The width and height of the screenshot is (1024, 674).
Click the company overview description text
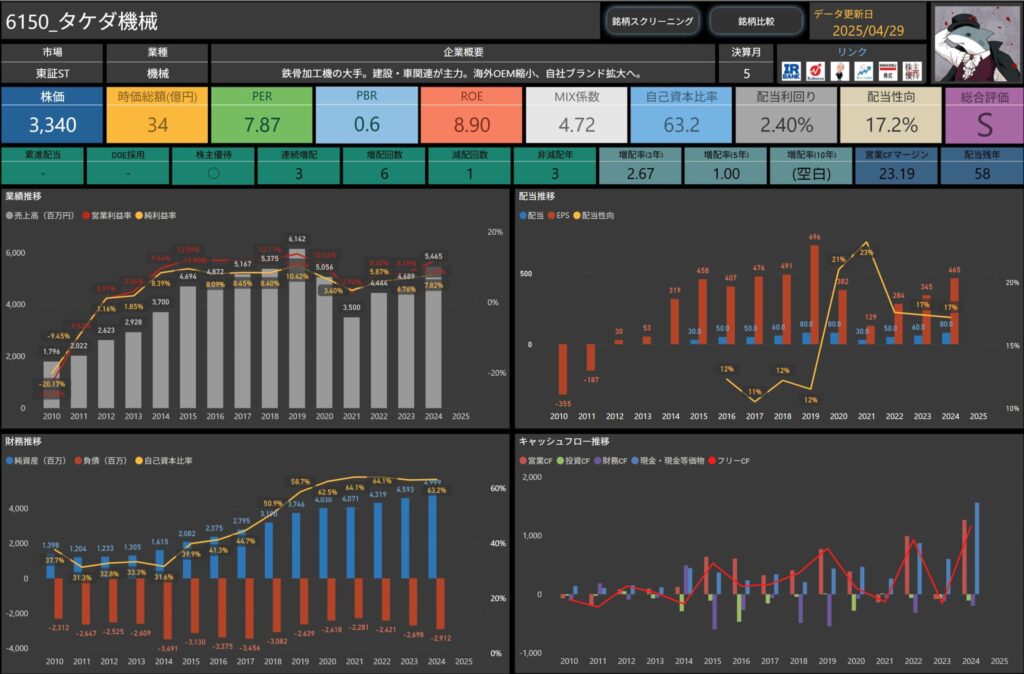(463, 73)
